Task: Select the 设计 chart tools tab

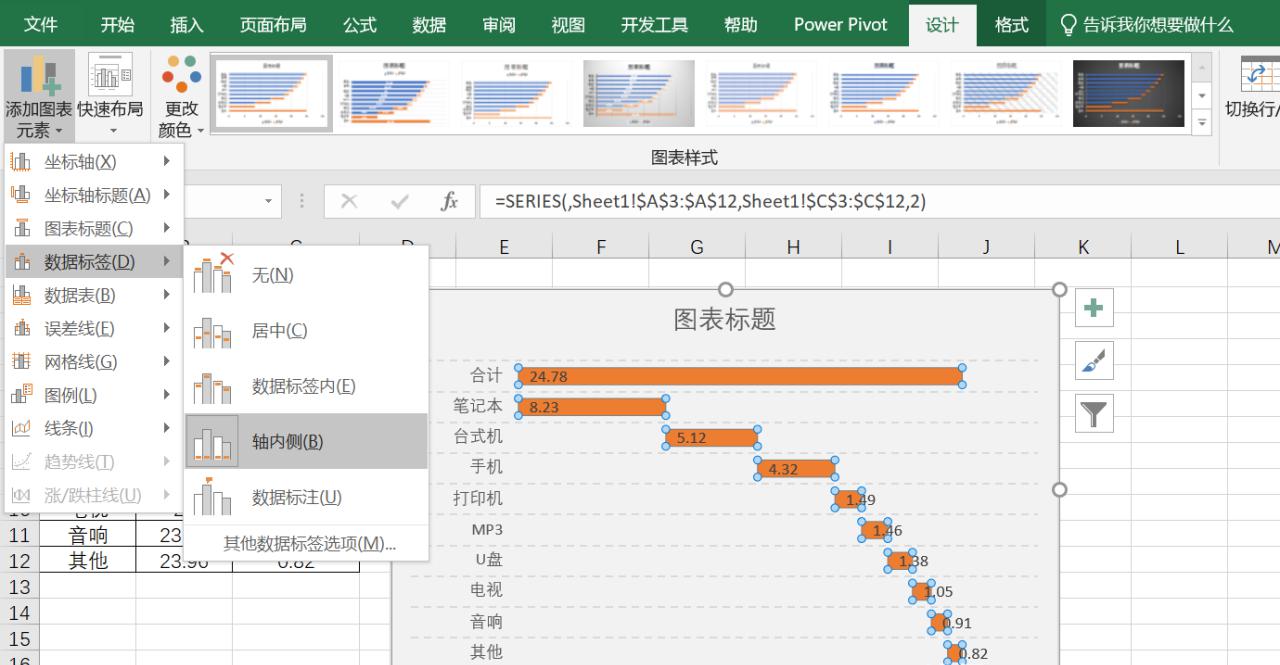Action: pos(942,25)
